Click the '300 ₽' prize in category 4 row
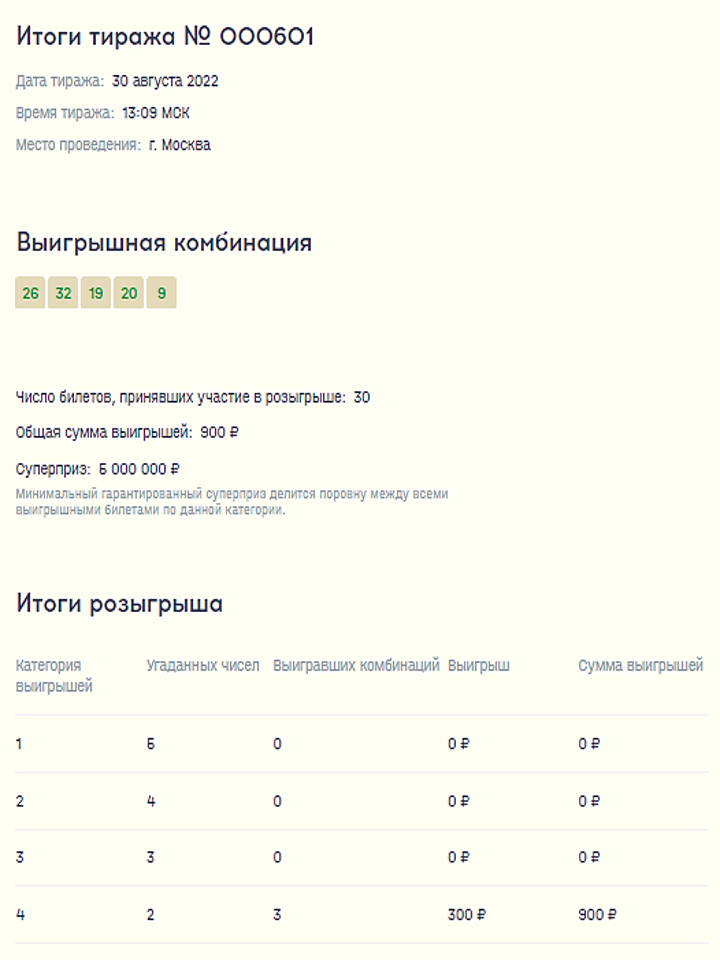This screenshot has width=720, height=960. tap(467, 915)
